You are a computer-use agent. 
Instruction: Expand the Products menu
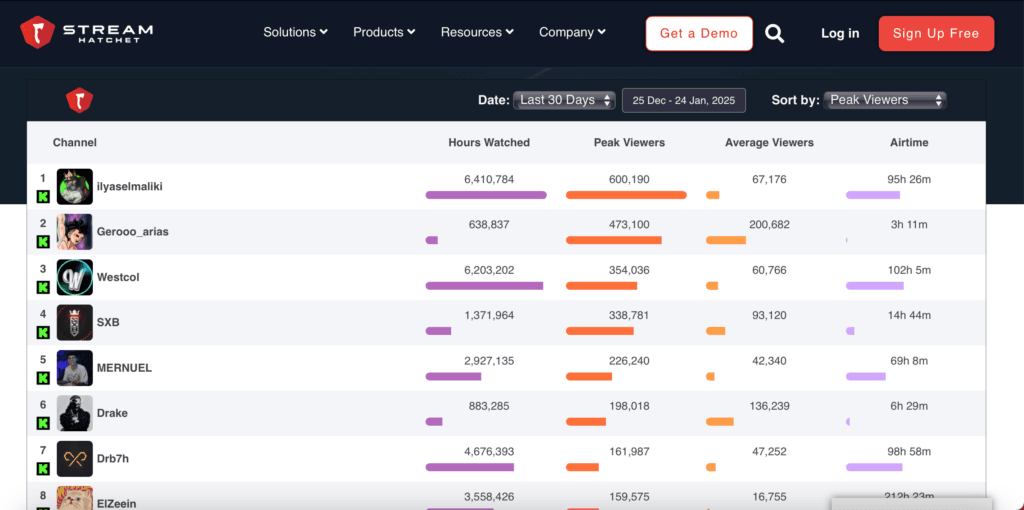(x=384, y=32)
